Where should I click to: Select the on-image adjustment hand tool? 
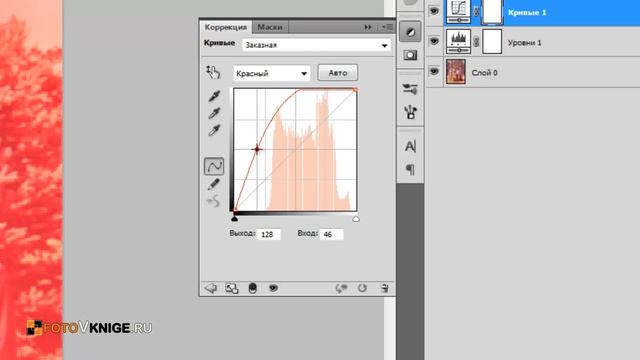pos(213,72)
